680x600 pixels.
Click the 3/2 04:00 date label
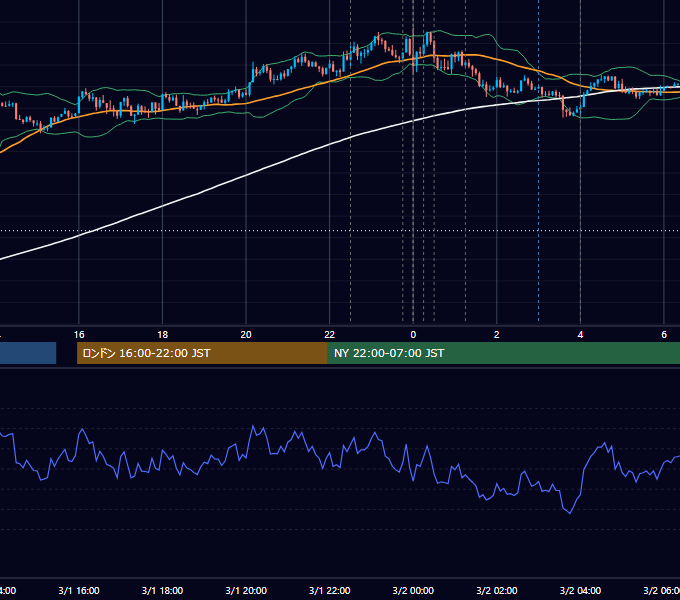[x=580, y=590]
